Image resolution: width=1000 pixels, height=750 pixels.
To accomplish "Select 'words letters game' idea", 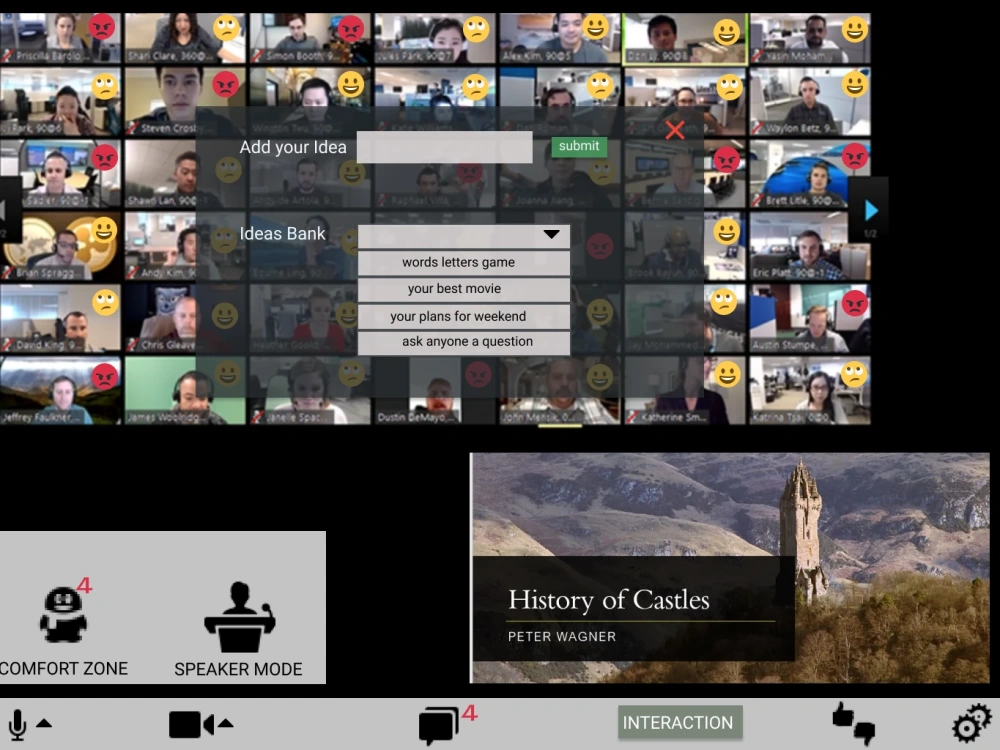I will point(464,263).
